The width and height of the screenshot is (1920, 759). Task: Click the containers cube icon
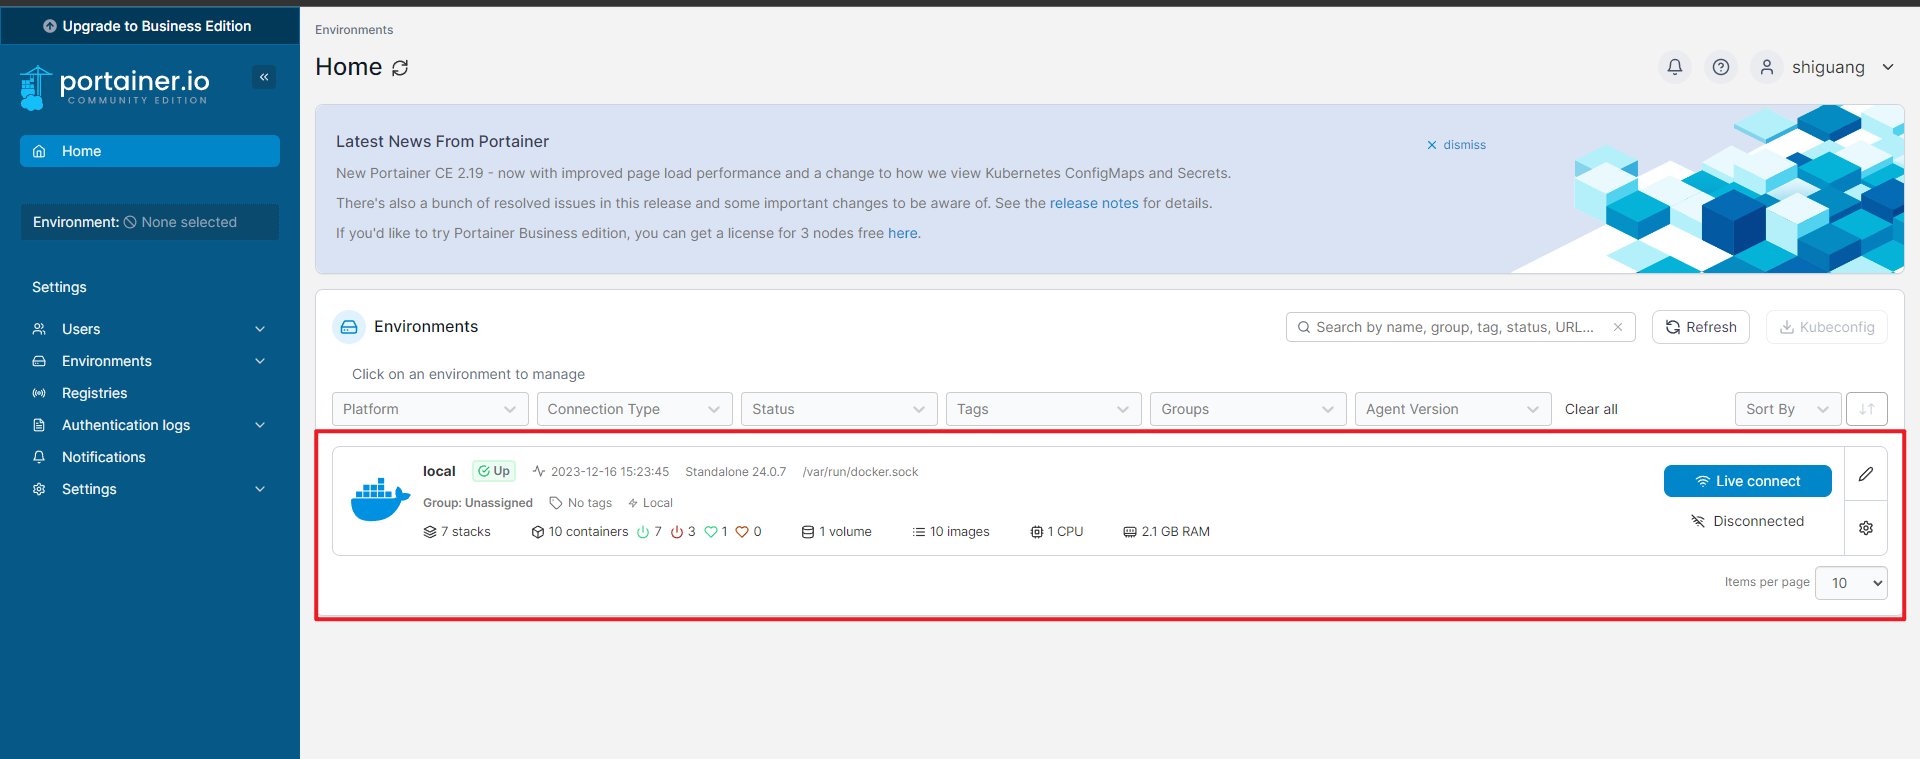[538, 532]
